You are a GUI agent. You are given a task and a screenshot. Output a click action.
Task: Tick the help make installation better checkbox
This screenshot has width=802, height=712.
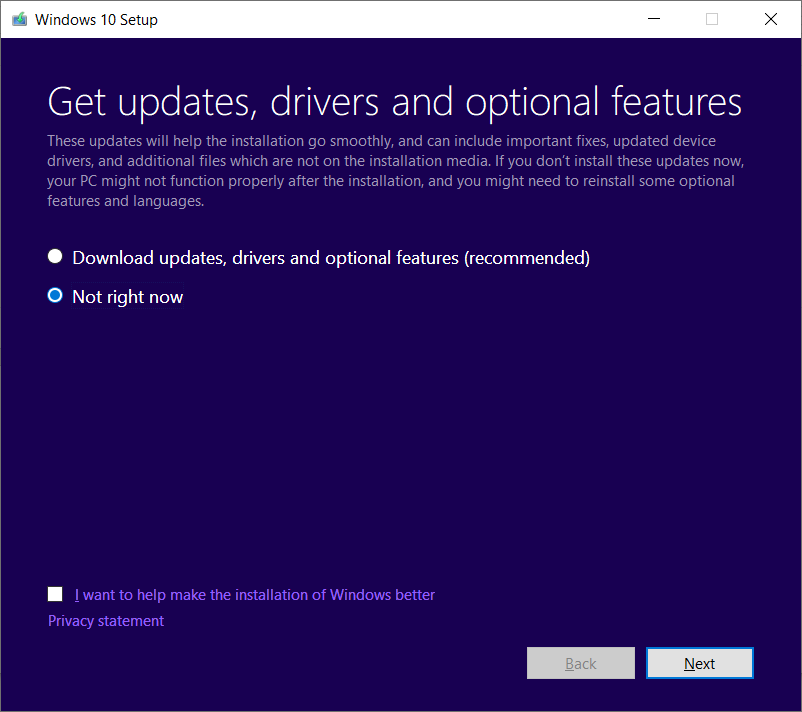(x=55, y=594)
